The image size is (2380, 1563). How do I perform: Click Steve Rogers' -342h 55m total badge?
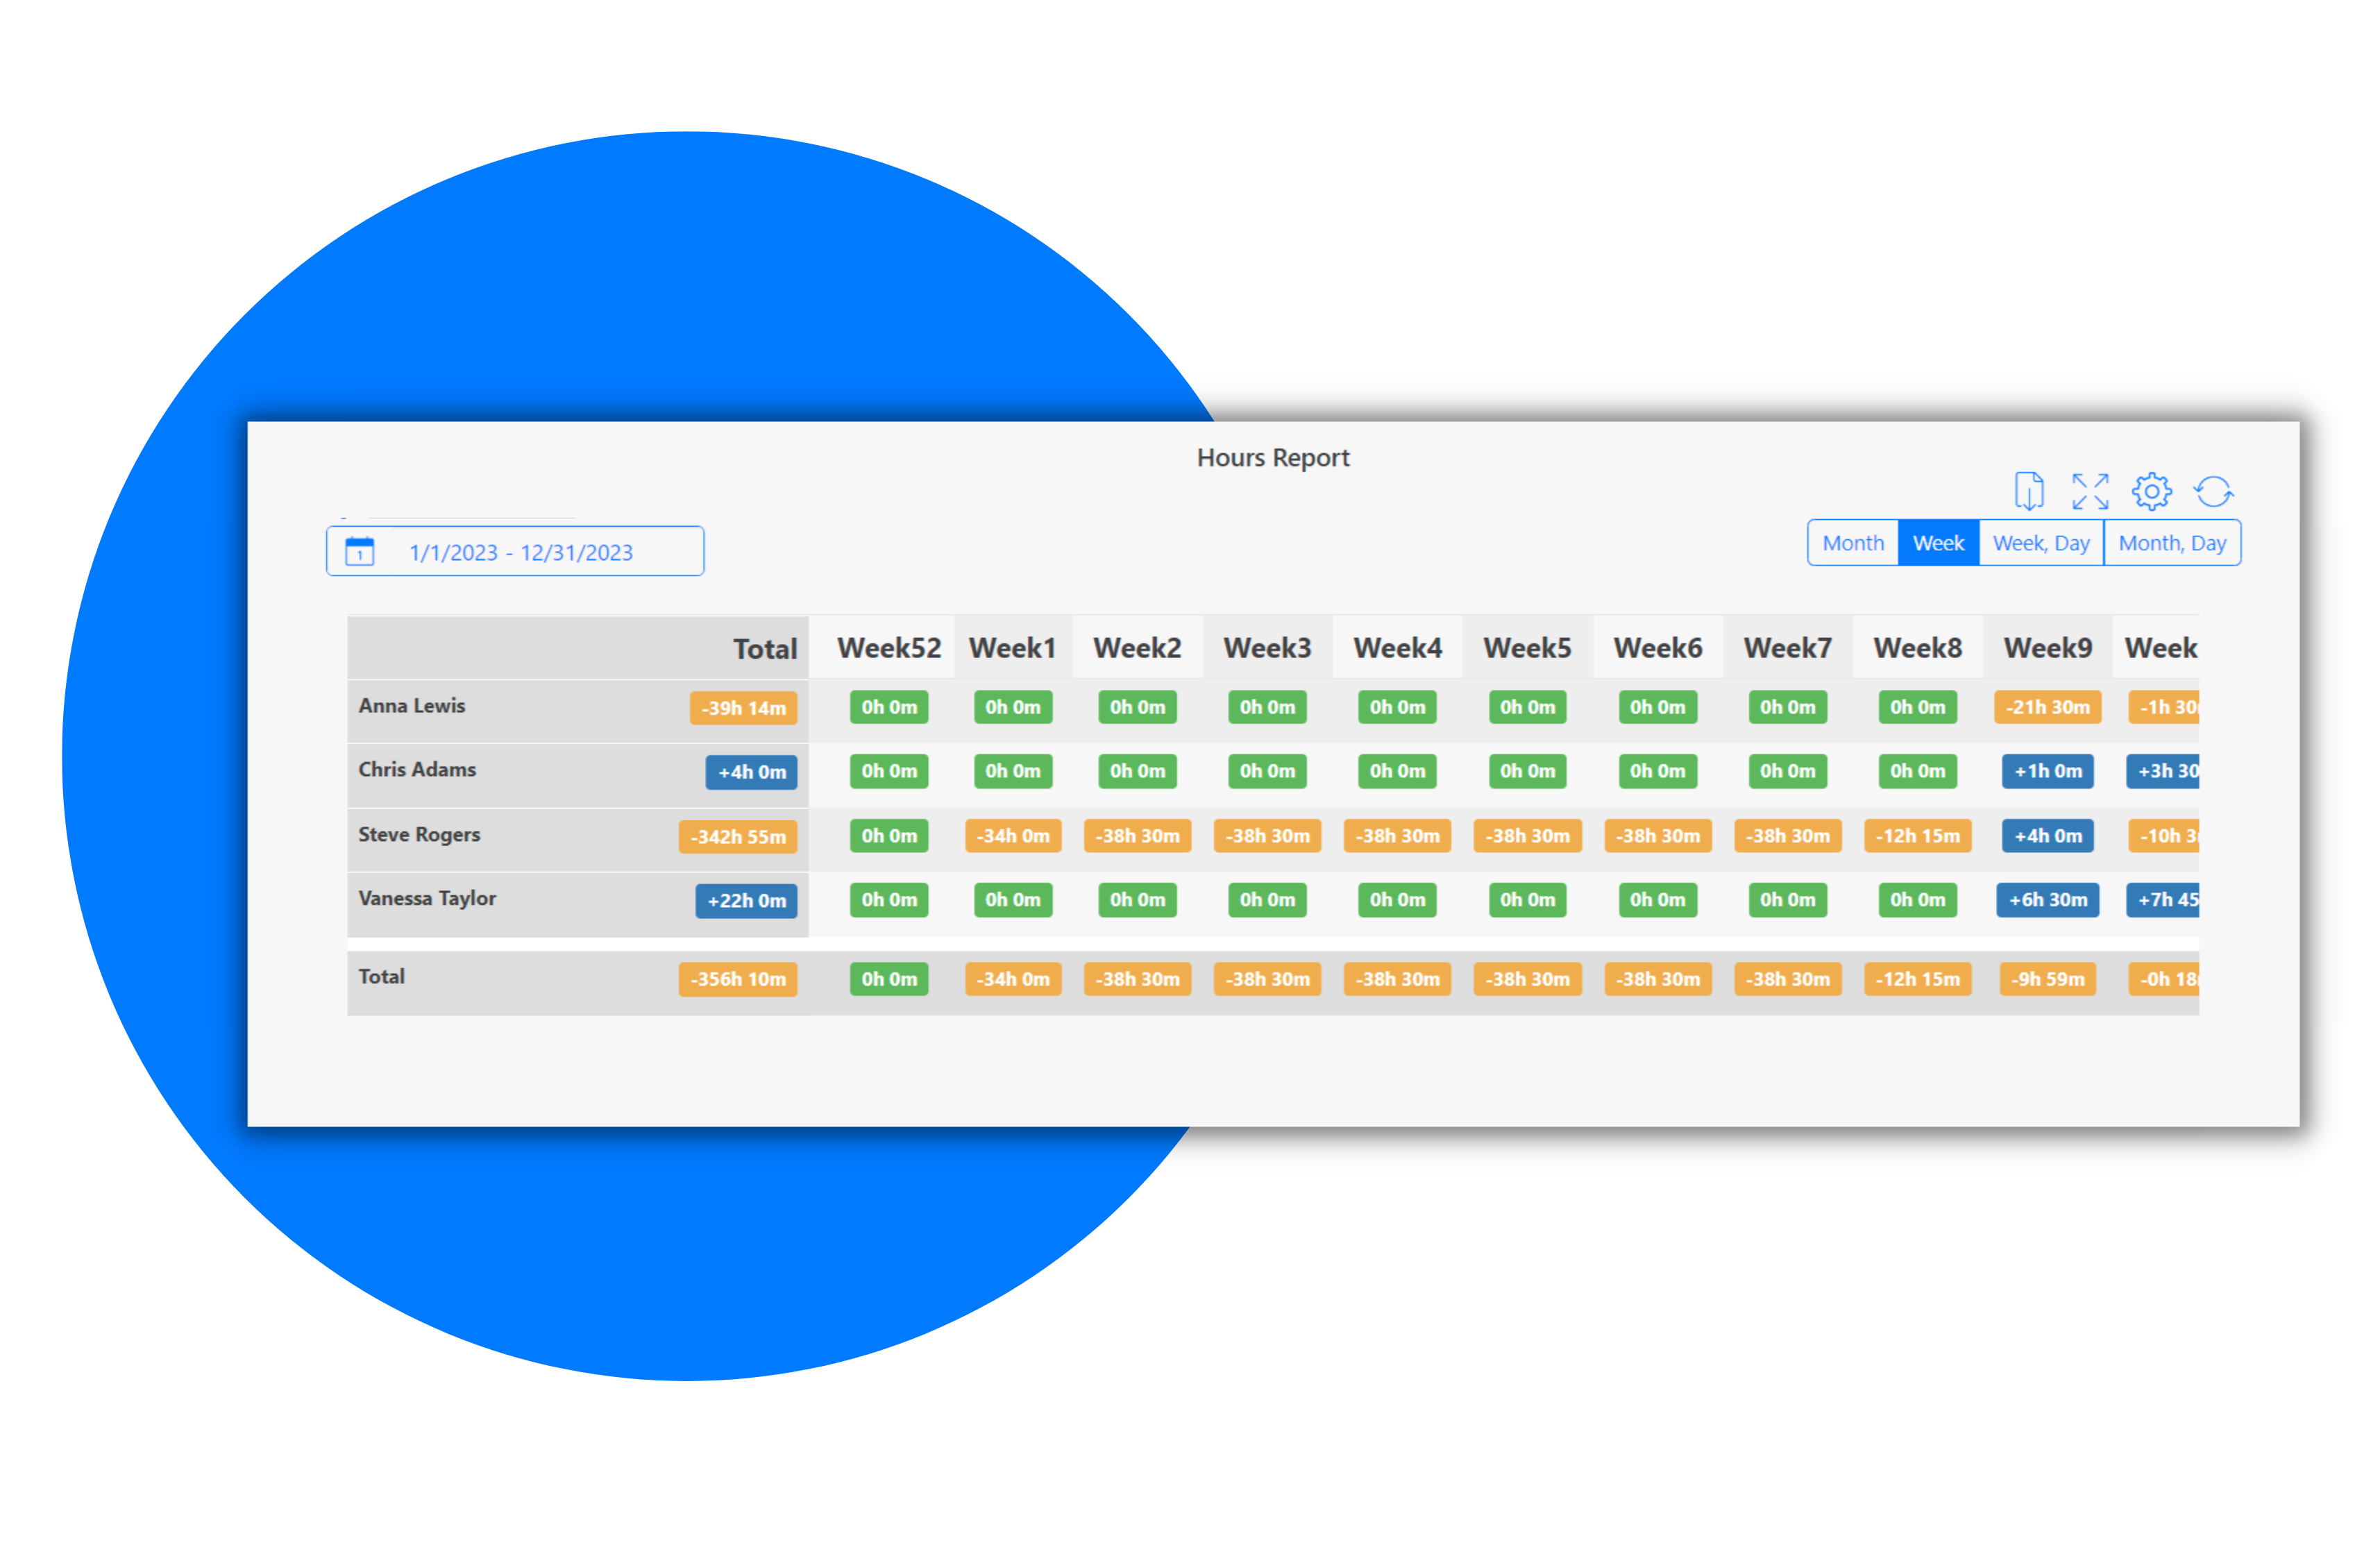pos(738,836)
